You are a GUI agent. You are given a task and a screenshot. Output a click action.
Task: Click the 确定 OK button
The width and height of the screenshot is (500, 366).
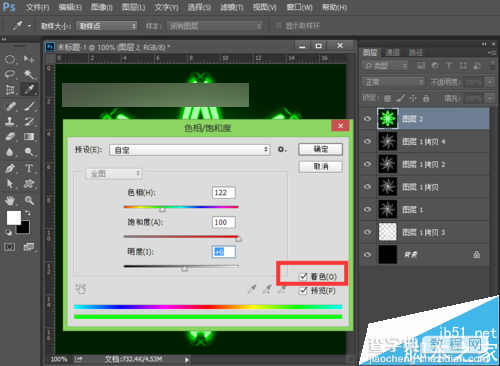(x=320, y=149)
